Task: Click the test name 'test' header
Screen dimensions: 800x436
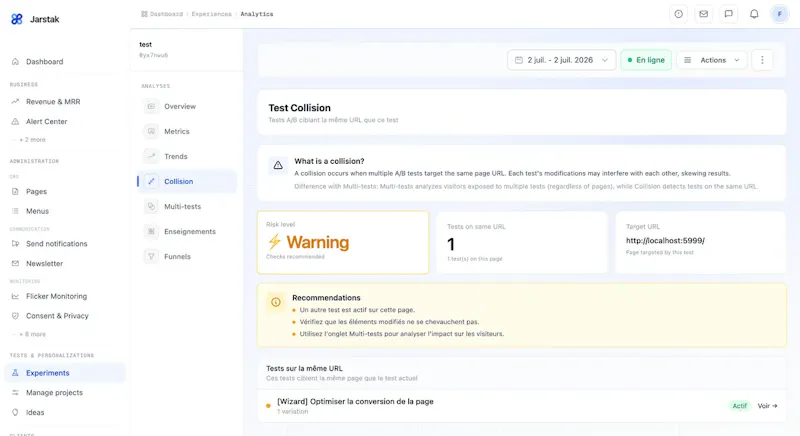Action: [x=145, y=44]
